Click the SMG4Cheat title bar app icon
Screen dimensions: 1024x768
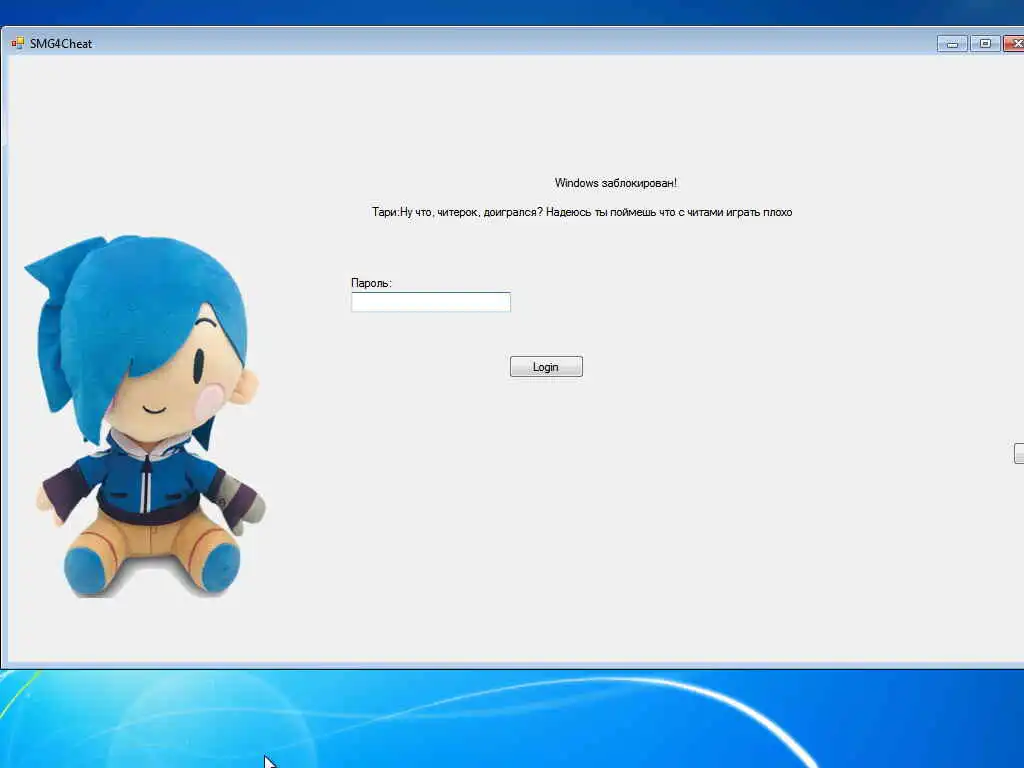point(17,44)
